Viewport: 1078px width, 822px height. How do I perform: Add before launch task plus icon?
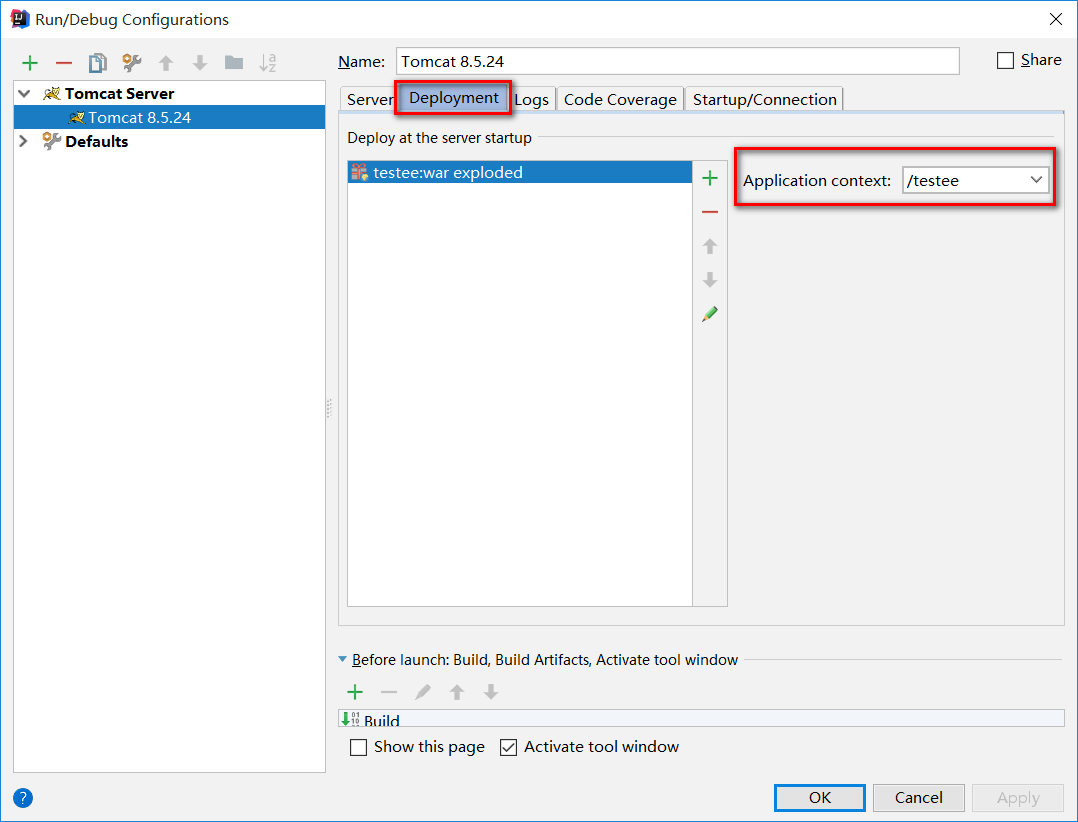coord(355,691)
